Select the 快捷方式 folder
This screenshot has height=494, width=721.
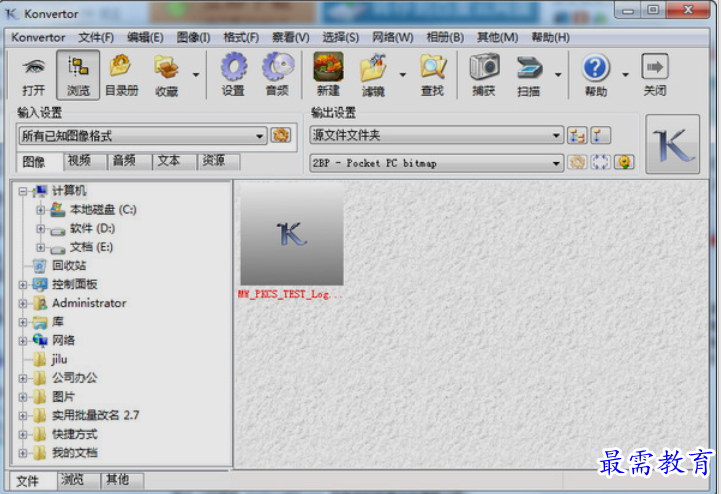pyautogui.click(x=74, y=434)
